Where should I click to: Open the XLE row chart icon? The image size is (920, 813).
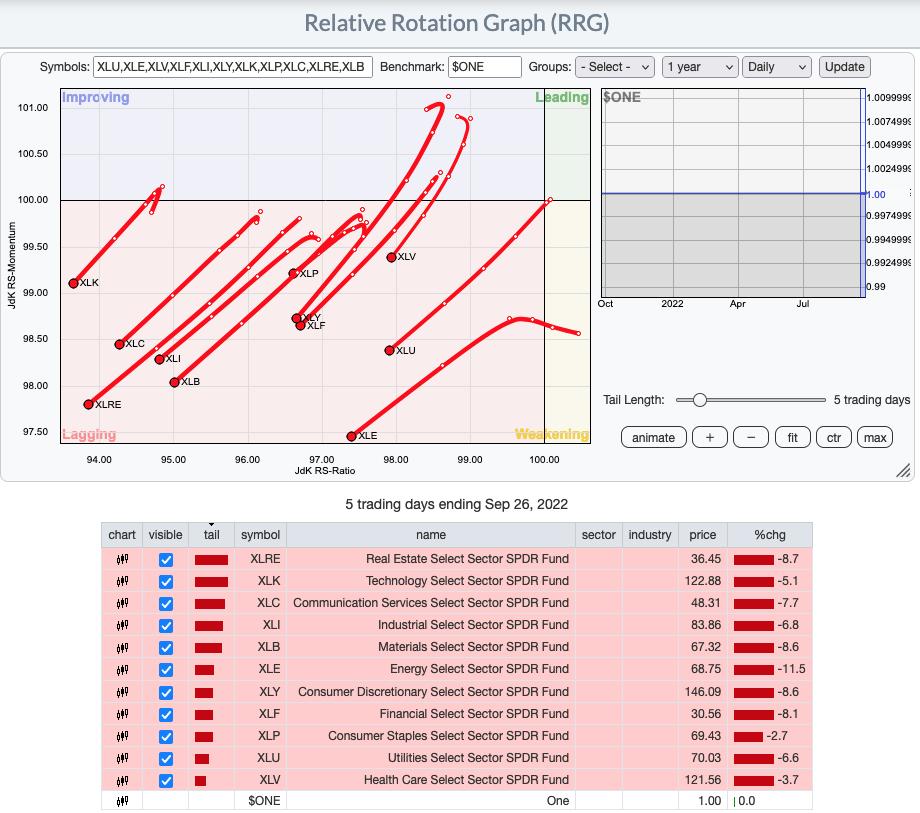(x=122, y=670)
